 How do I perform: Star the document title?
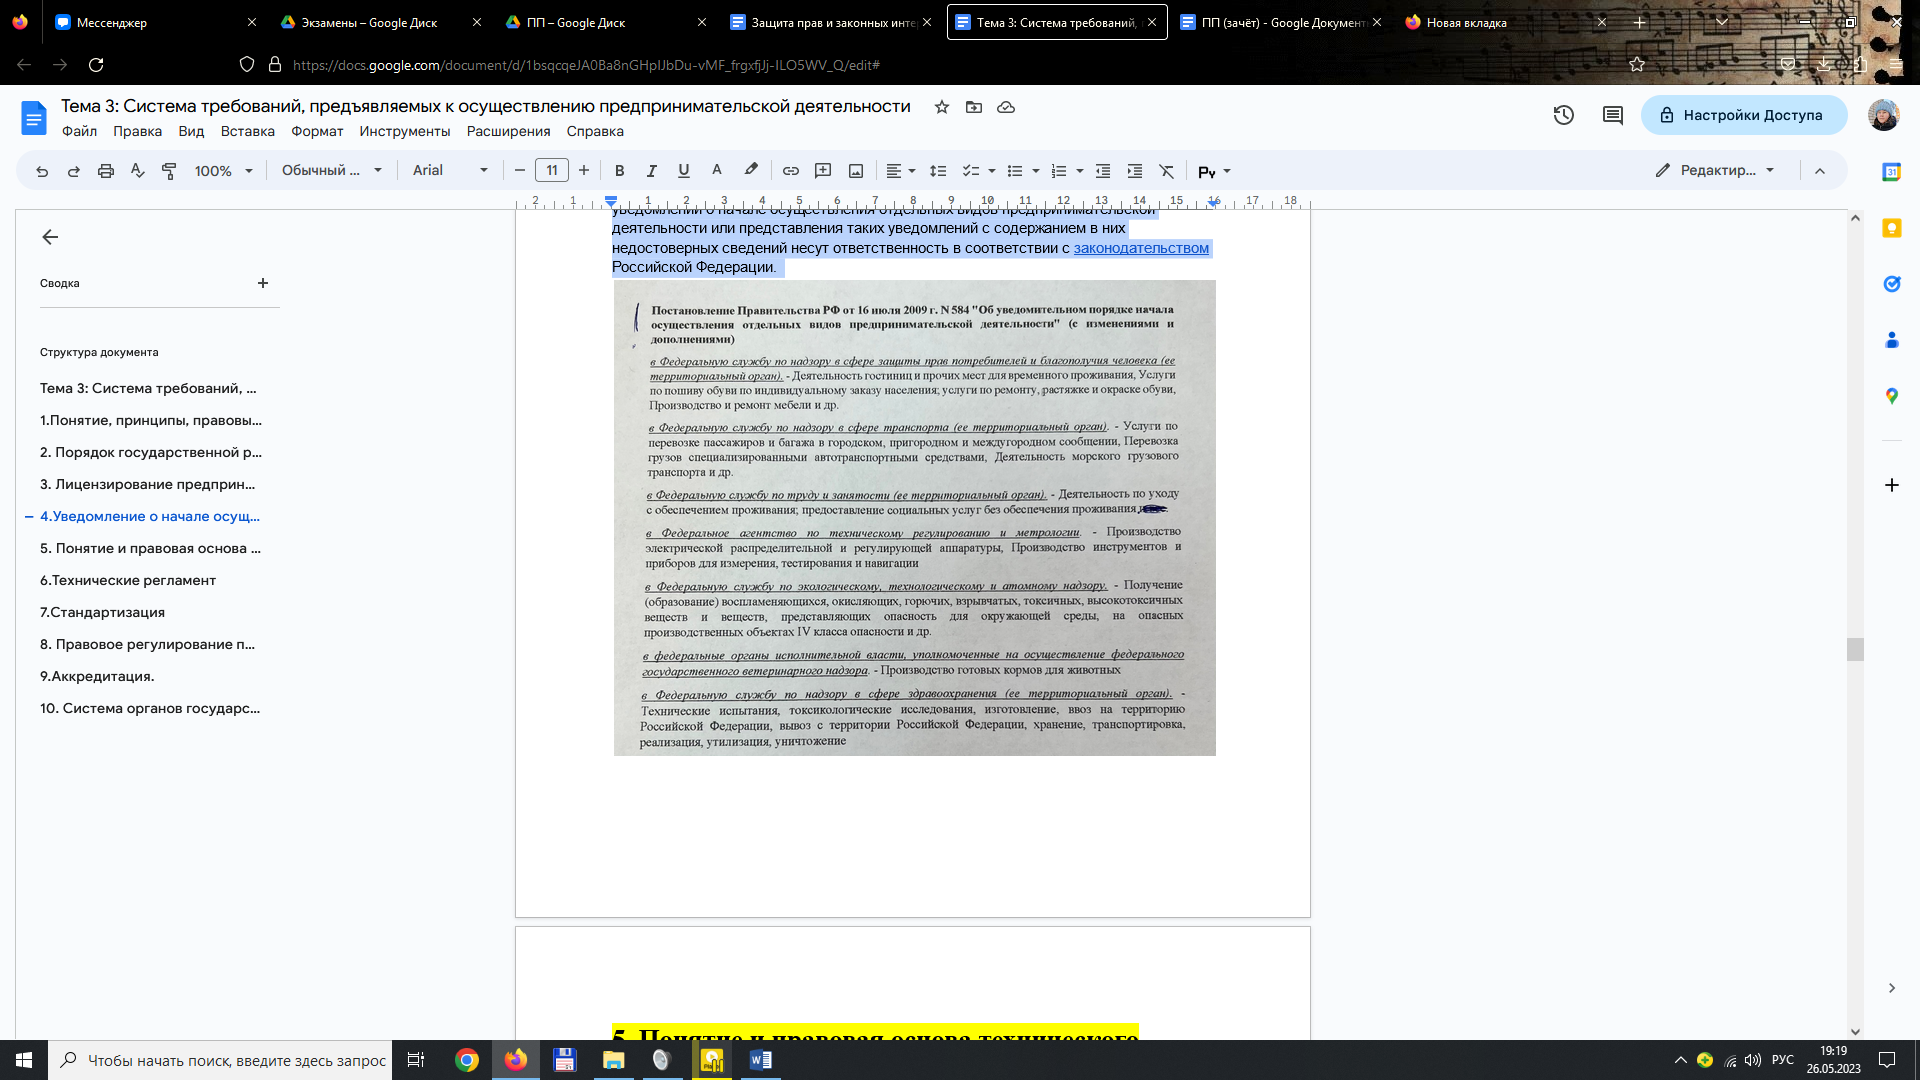[x=942, y=107]
